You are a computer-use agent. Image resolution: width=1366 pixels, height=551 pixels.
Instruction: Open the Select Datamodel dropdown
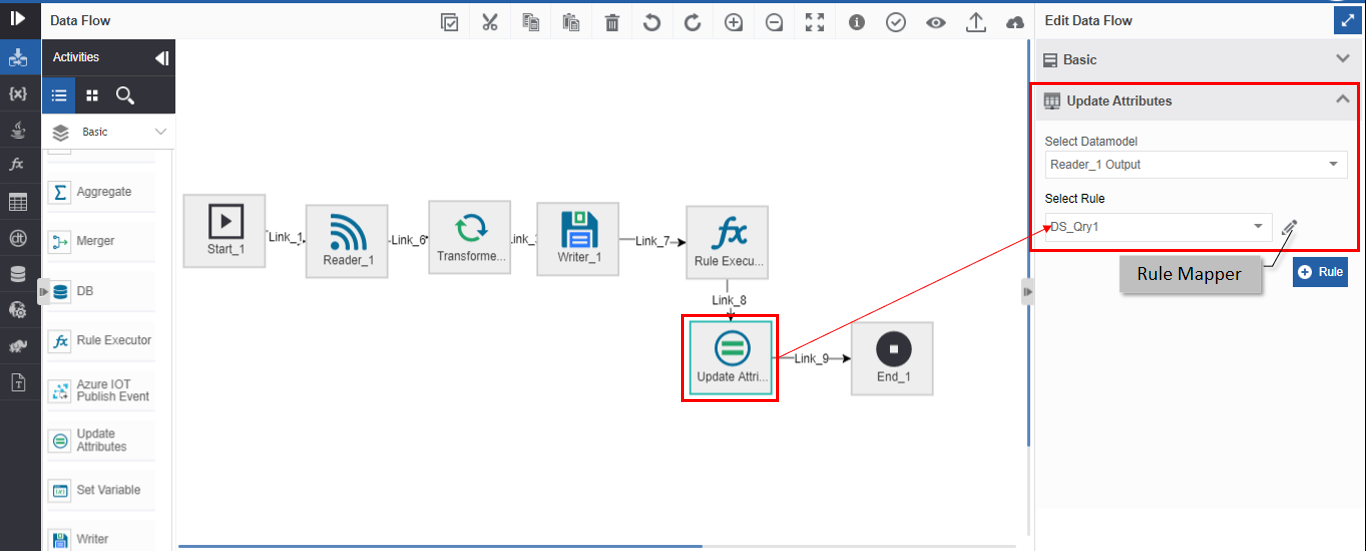coord(1196,164)
